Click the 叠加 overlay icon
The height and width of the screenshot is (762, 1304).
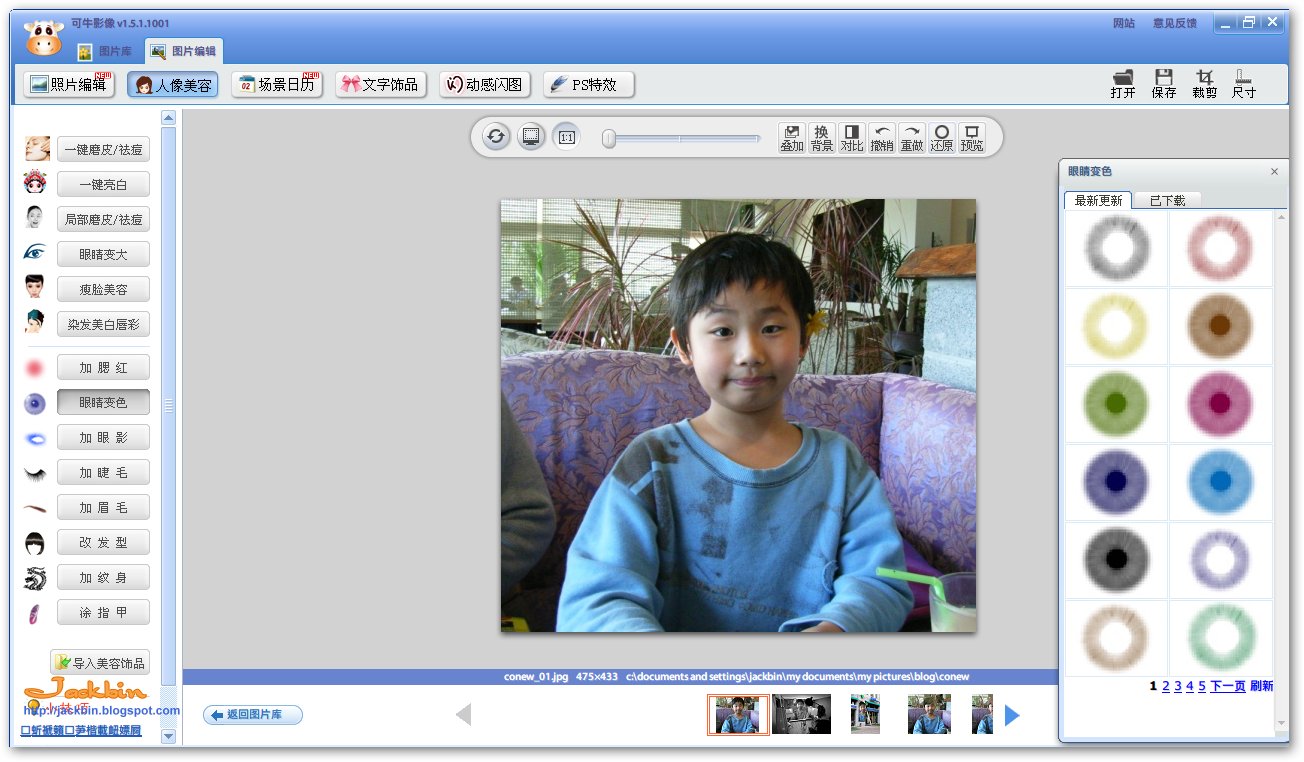point(792,138)
